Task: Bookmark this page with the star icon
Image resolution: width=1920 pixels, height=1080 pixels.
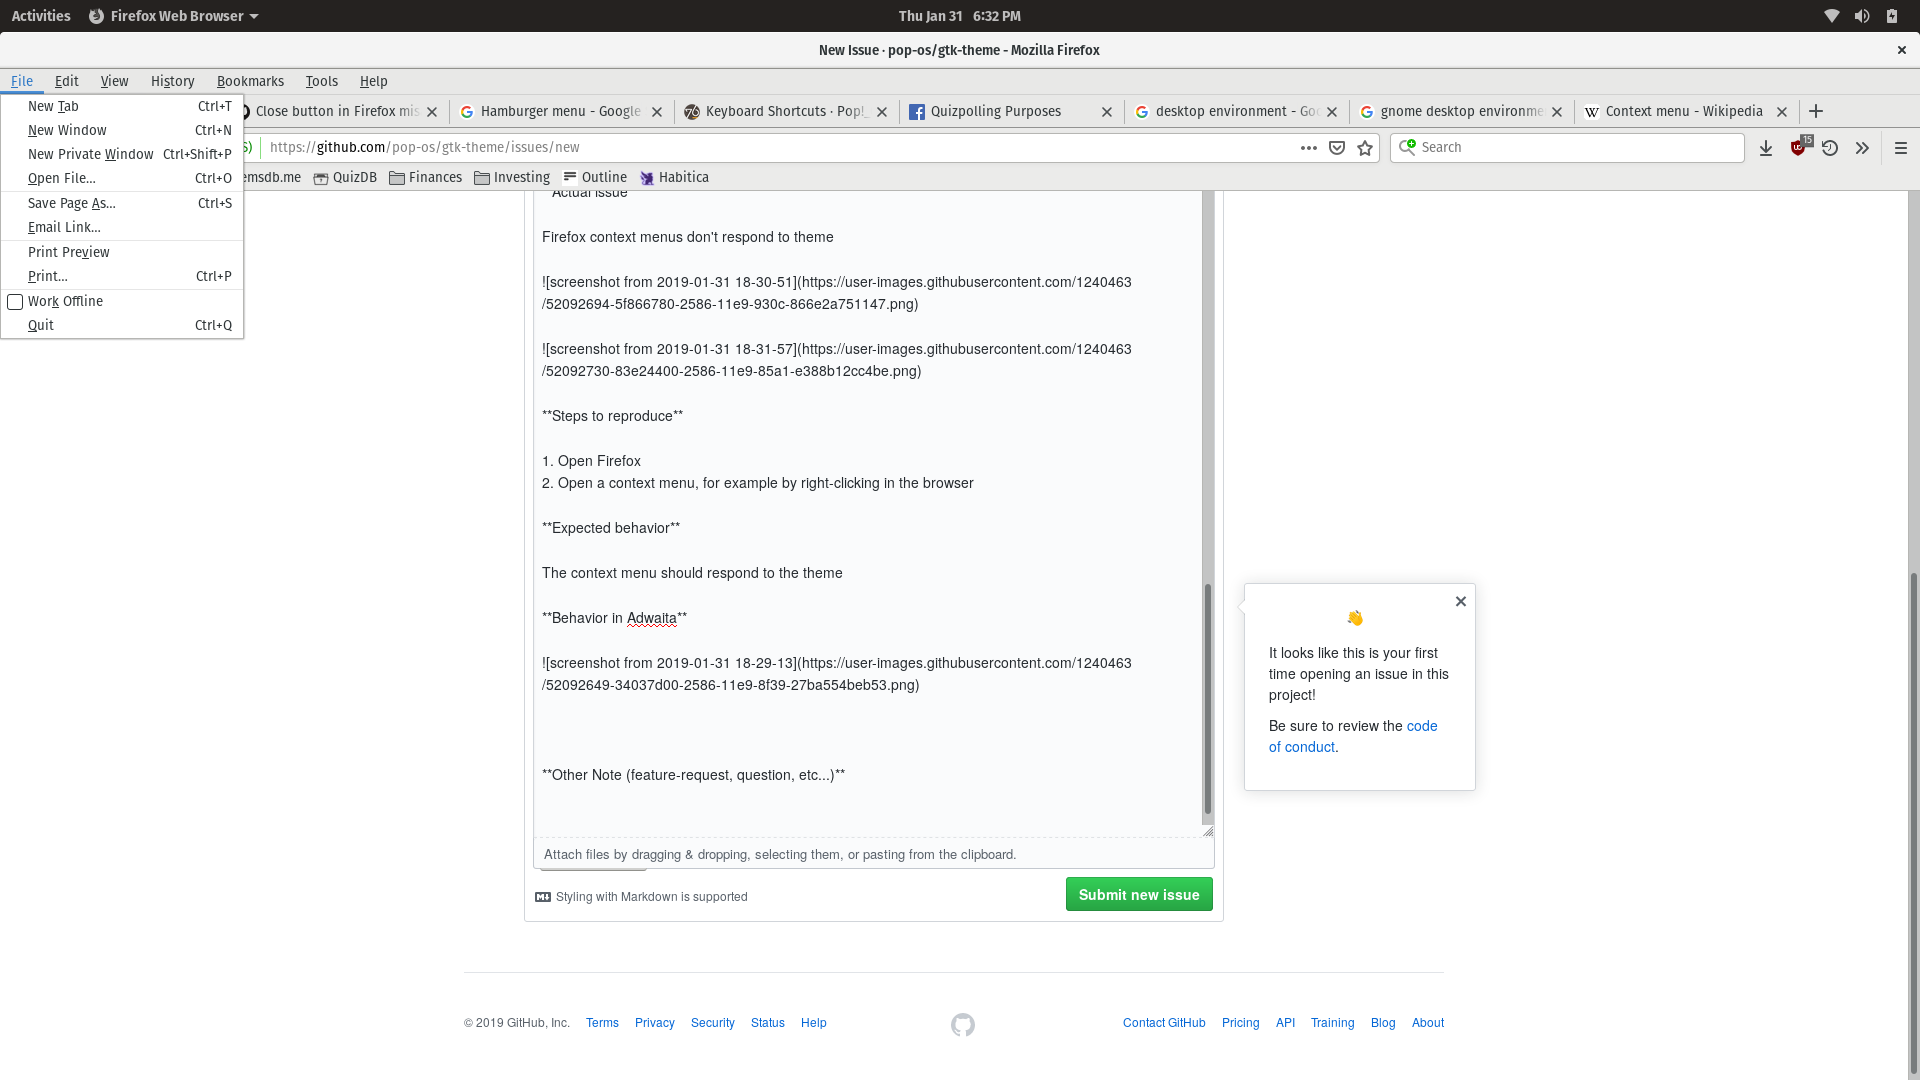Action: pyautogui.click(x=1365, y=147)
